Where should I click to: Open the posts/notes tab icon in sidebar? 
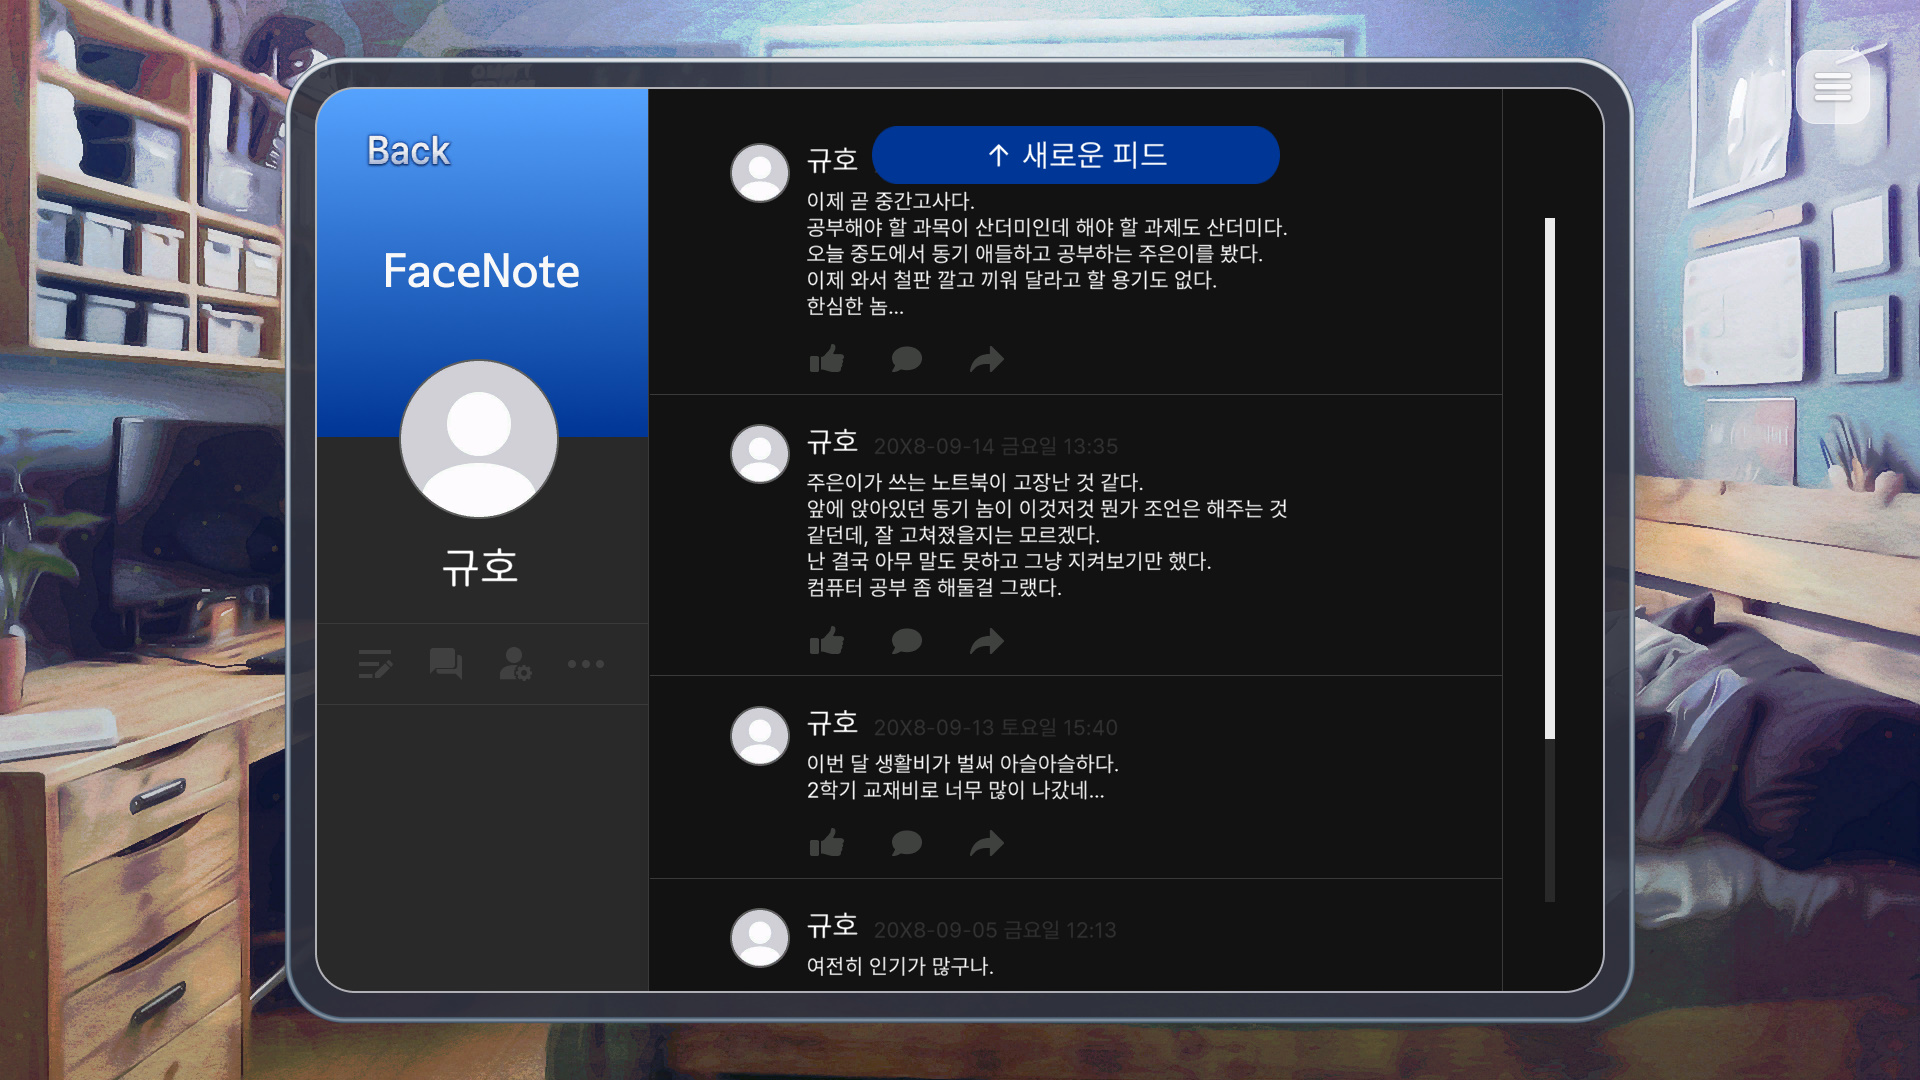coord(375,664)
